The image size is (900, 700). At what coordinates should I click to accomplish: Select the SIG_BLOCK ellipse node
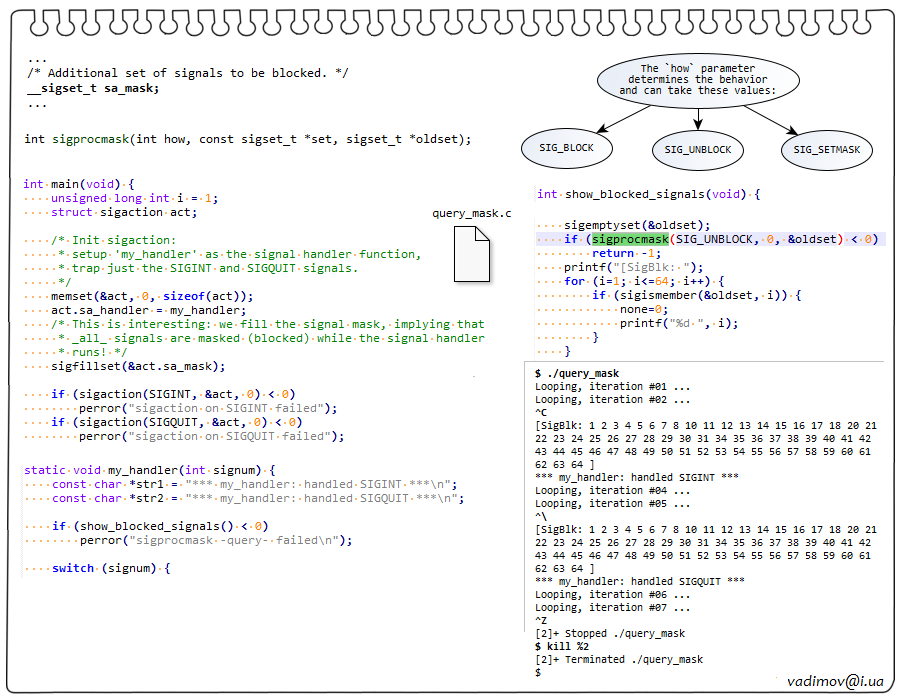point(566,148)
